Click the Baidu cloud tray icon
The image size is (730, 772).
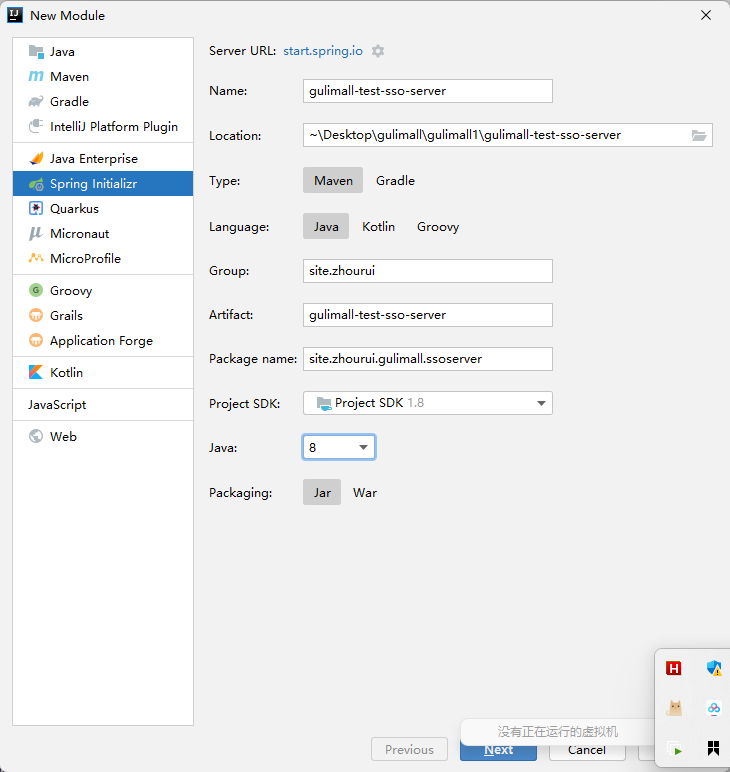[x=714, y=708]
